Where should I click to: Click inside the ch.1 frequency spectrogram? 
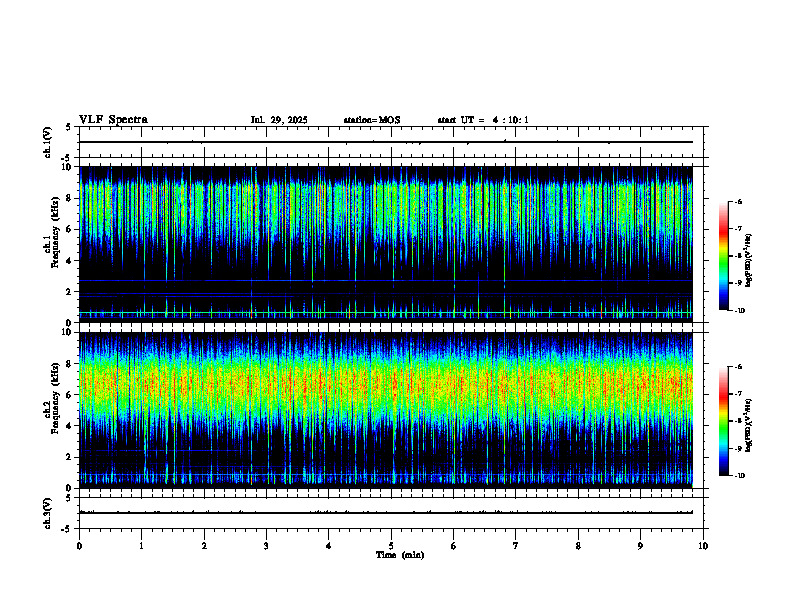386,244
